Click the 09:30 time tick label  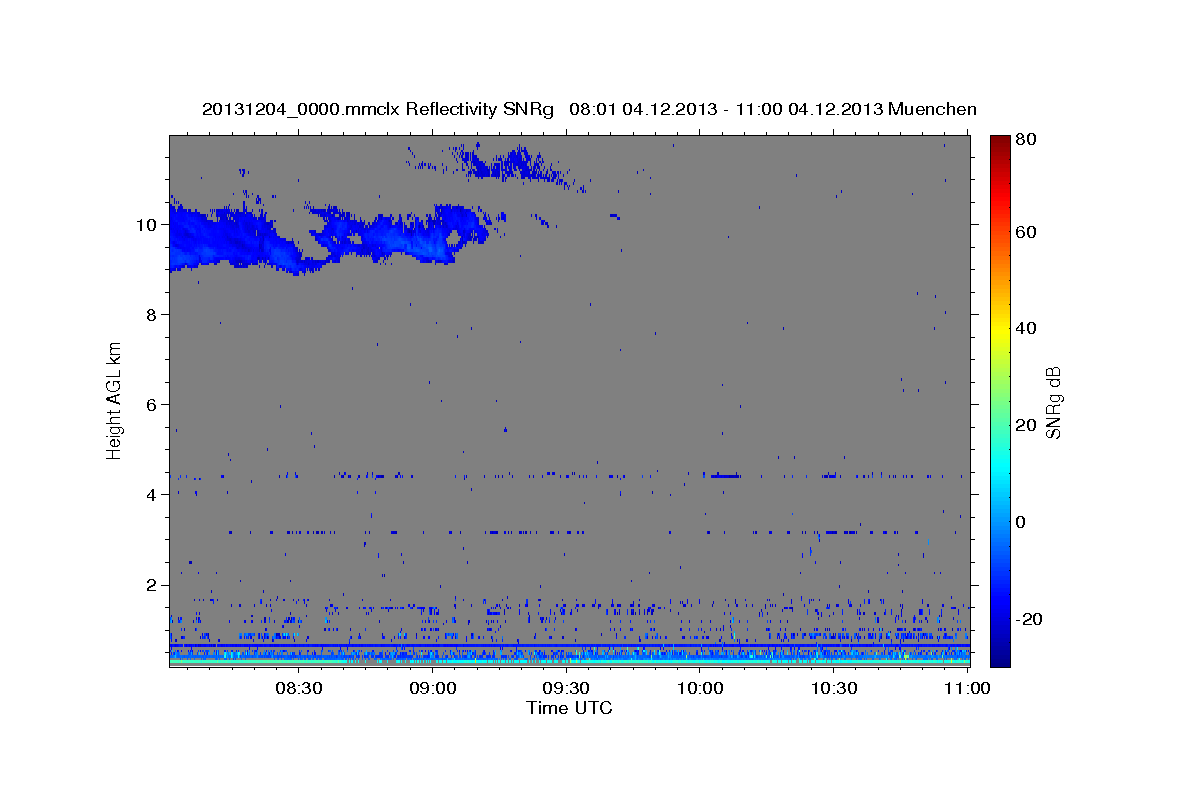coord(566,688)
